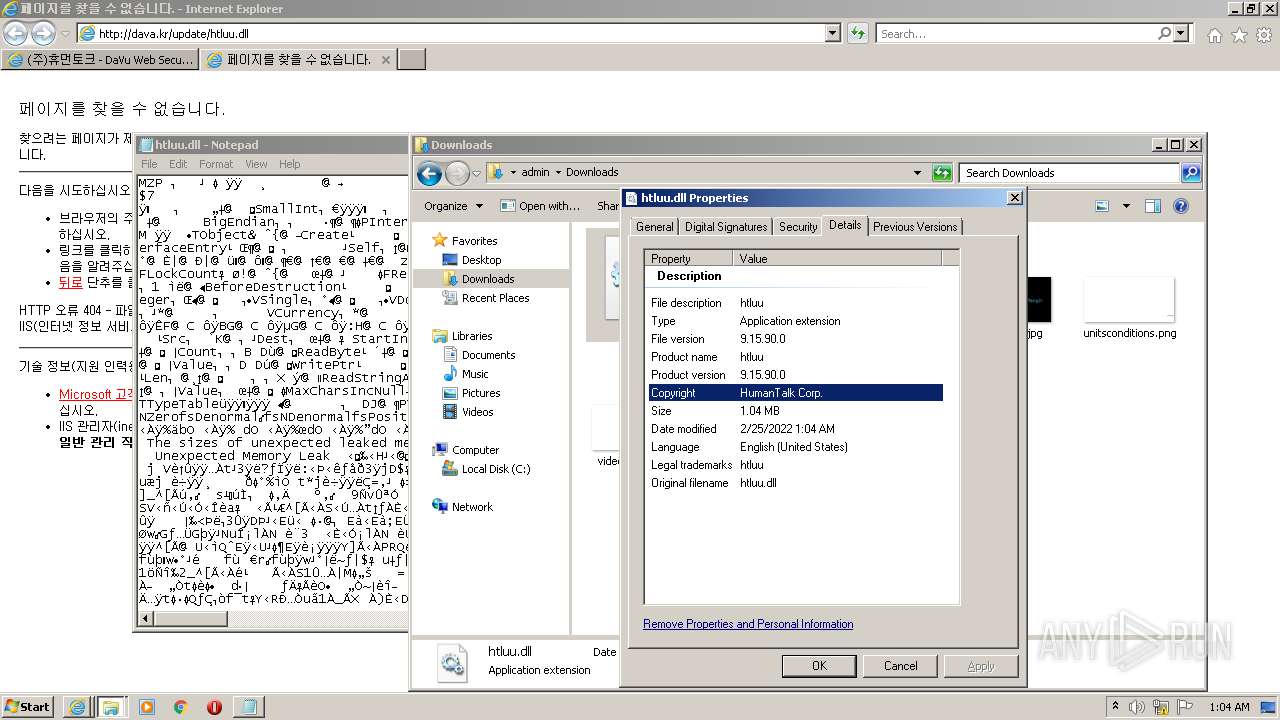Click Open with... in Explorer toolbar
The image size is (1280, 720).
(x=540, y=206)
